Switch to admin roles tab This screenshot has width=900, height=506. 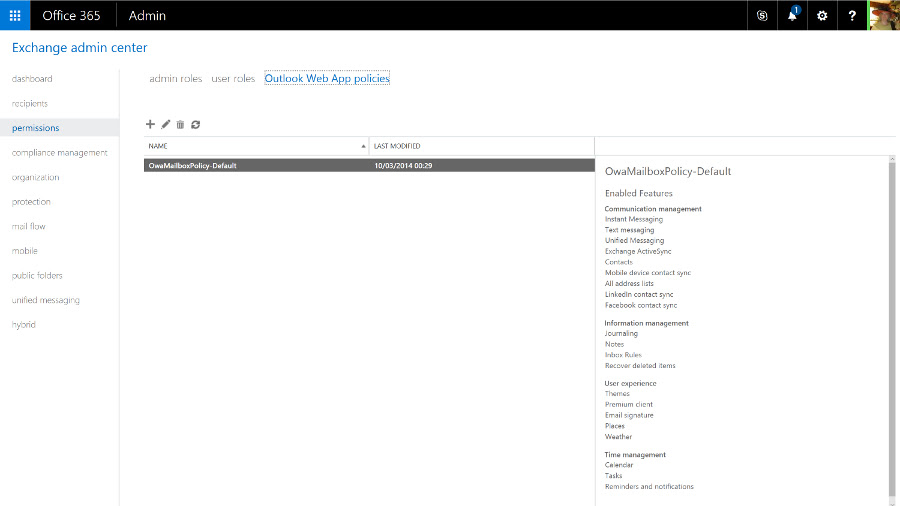(x=176, y=79)
